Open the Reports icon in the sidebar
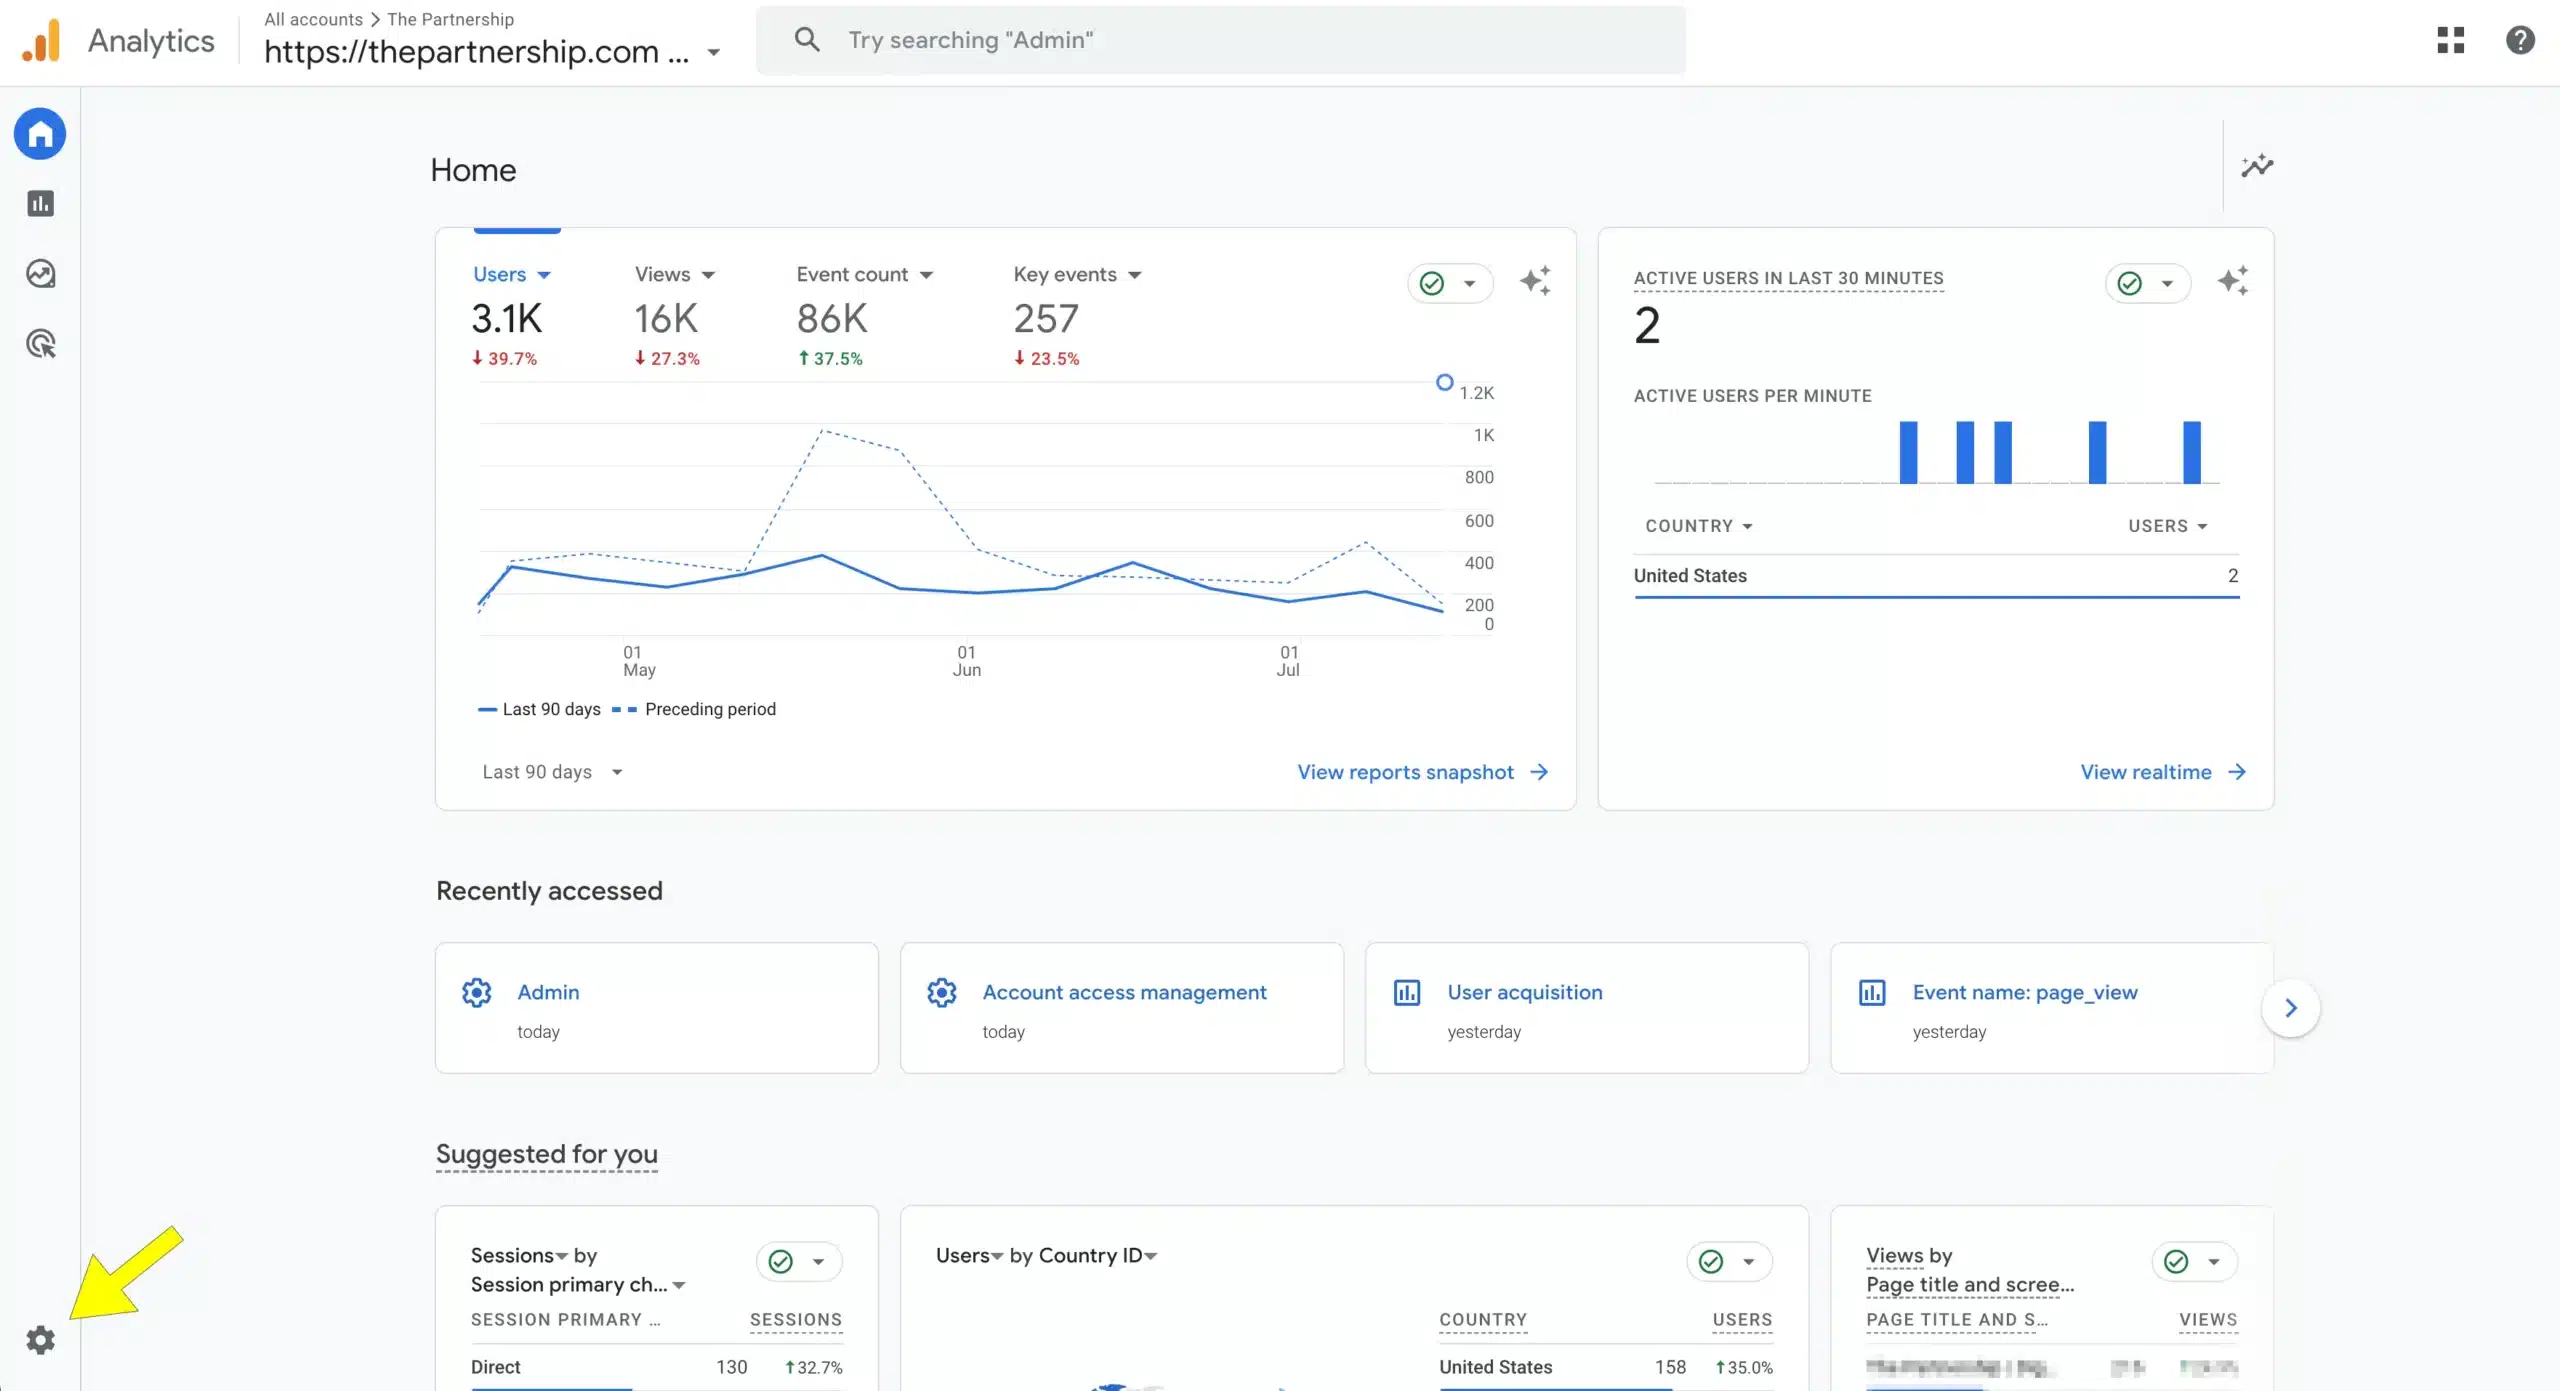This screenshot has height=1391, width=2560. coord(40,204)
